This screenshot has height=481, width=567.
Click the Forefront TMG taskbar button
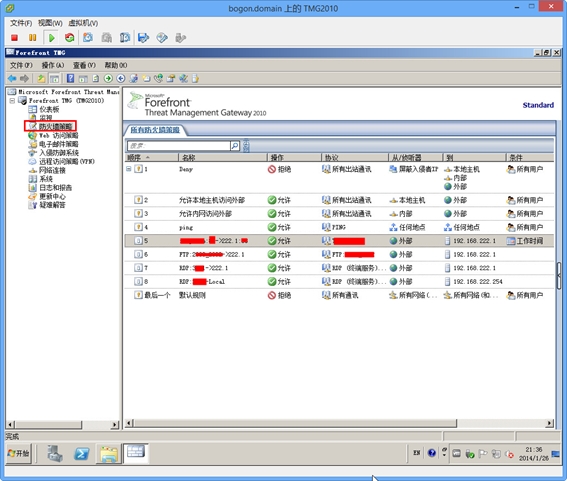pos(136,453)
